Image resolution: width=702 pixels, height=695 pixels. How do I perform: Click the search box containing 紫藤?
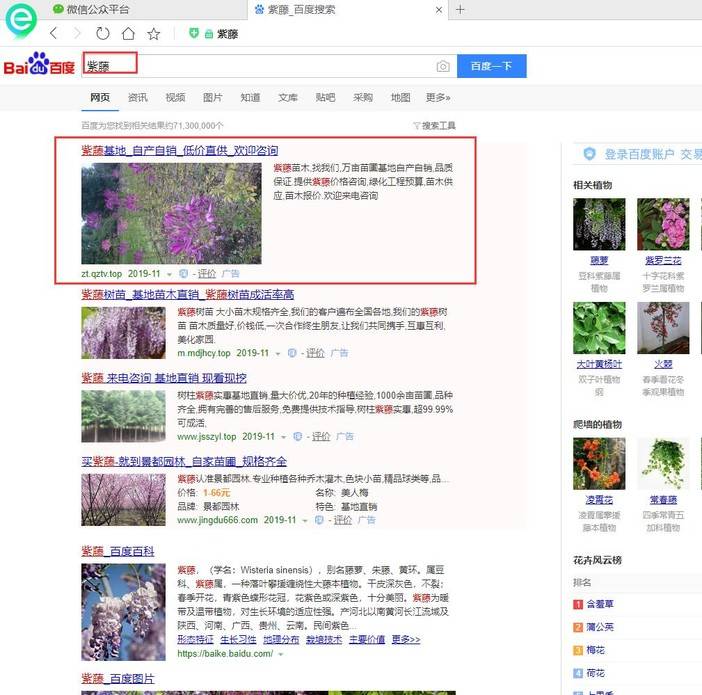point(260,66)
